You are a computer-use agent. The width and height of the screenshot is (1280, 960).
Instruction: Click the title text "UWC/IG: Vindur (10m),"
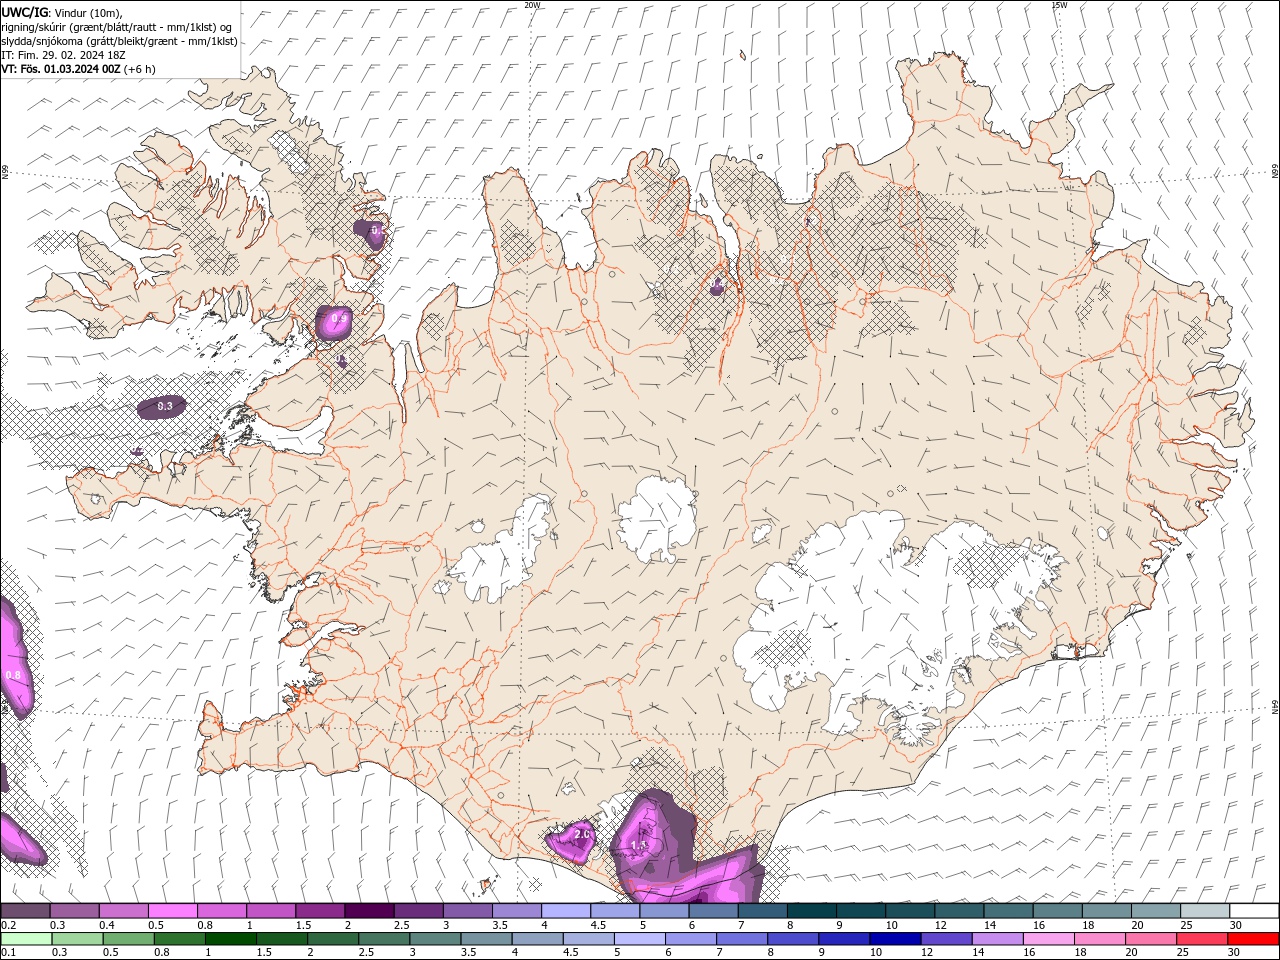61,12
